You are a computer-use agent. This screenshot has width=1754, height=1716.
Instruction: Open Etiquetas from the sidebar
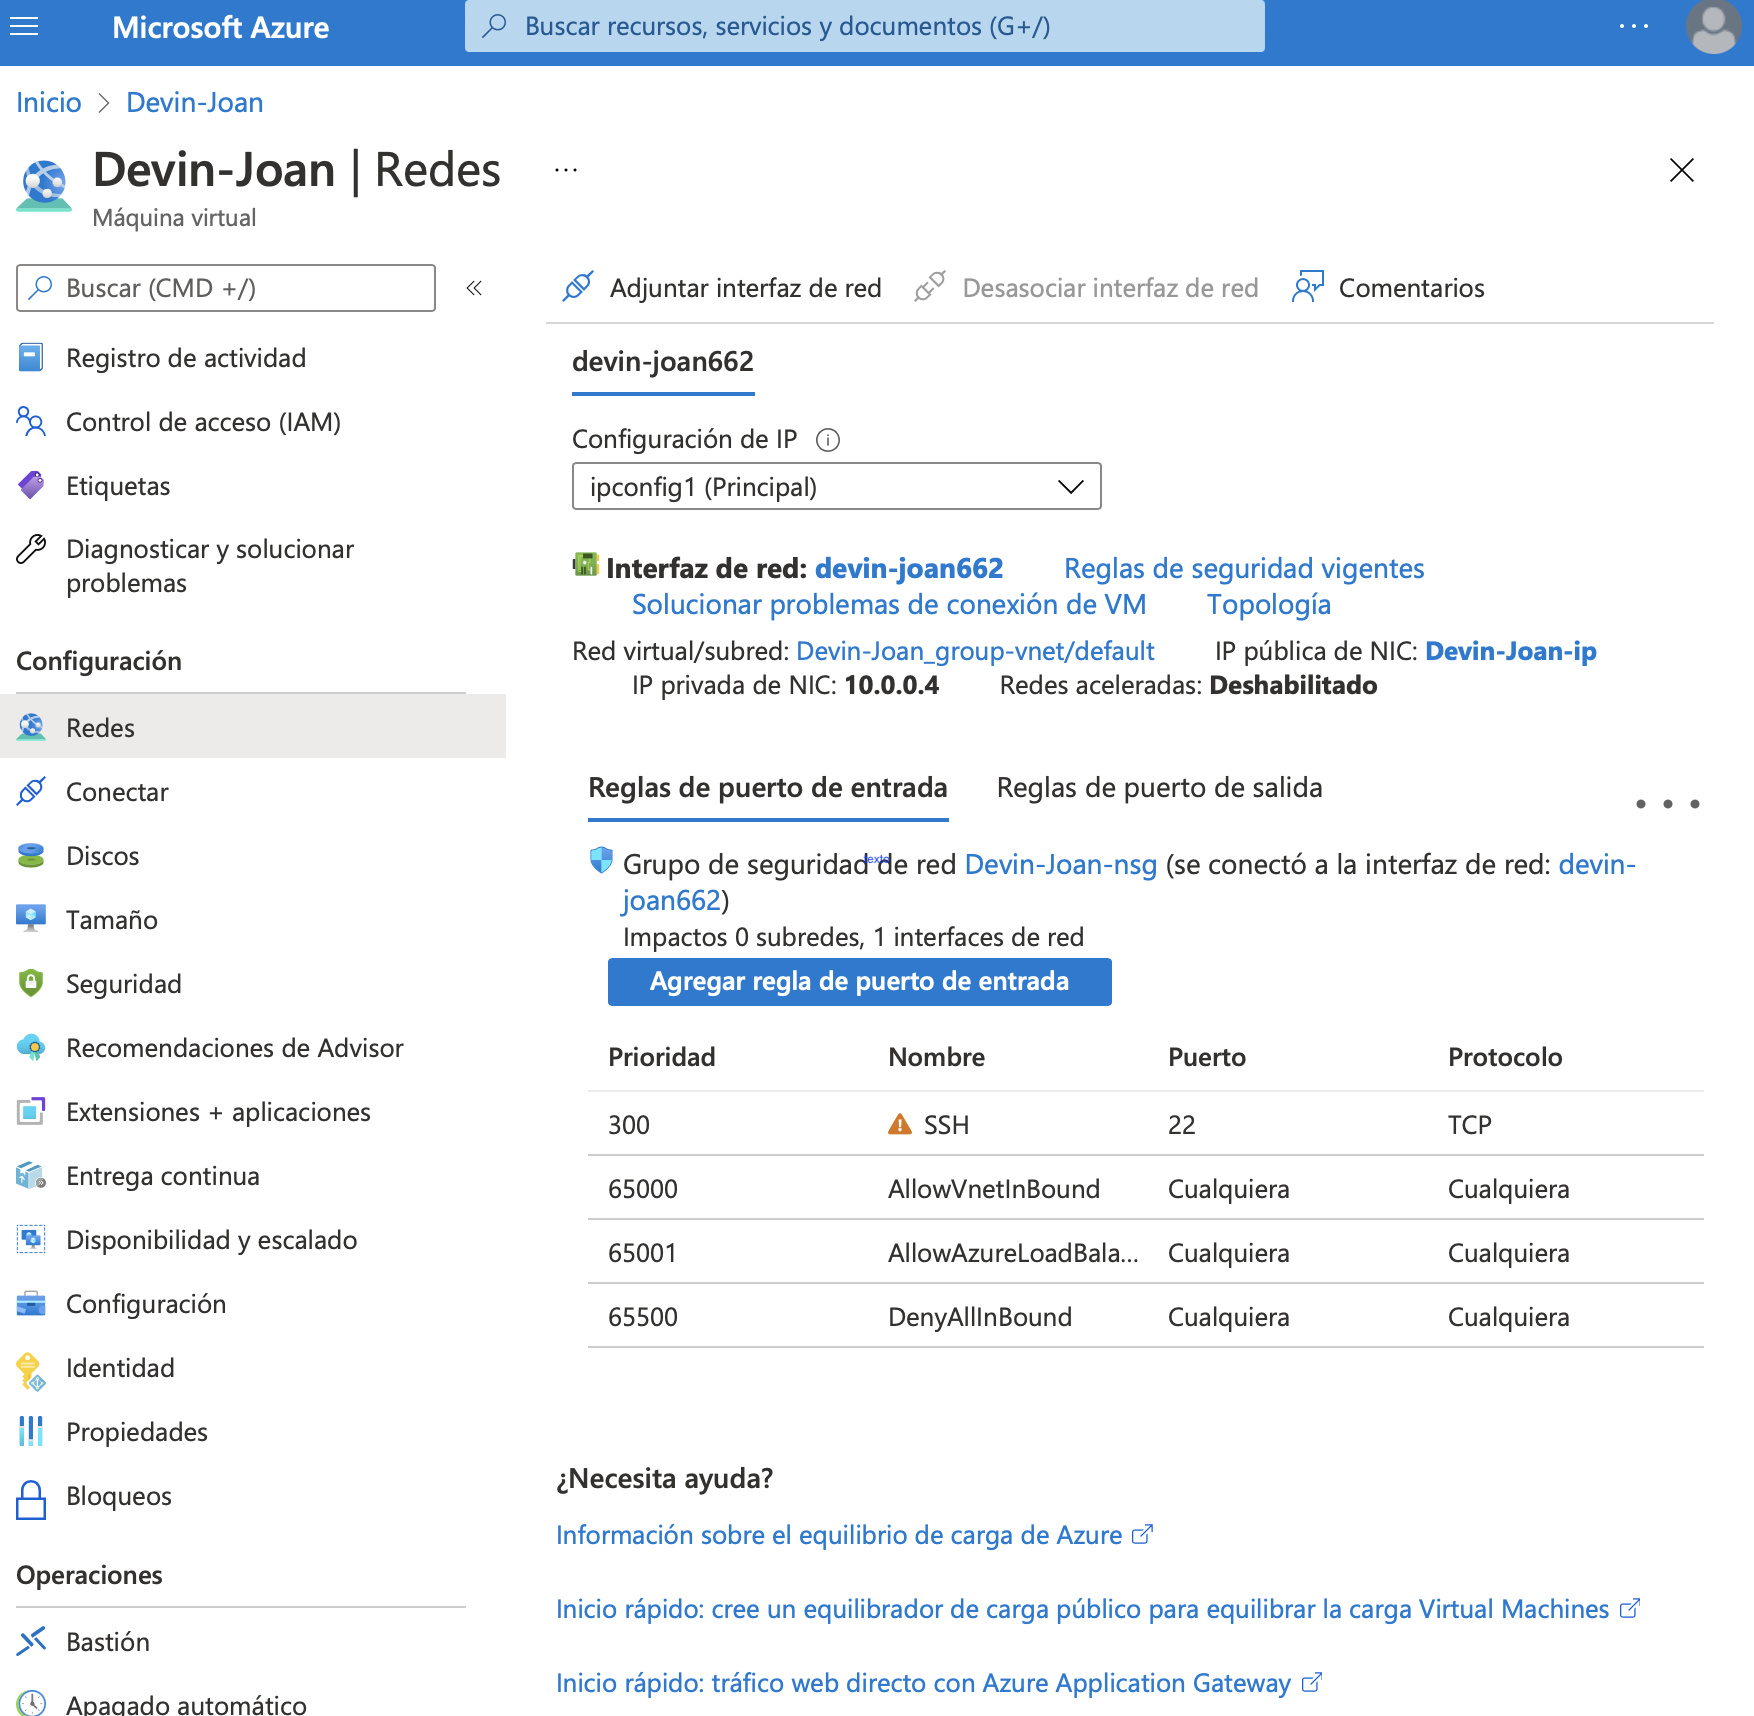click(x=117, y=486)
